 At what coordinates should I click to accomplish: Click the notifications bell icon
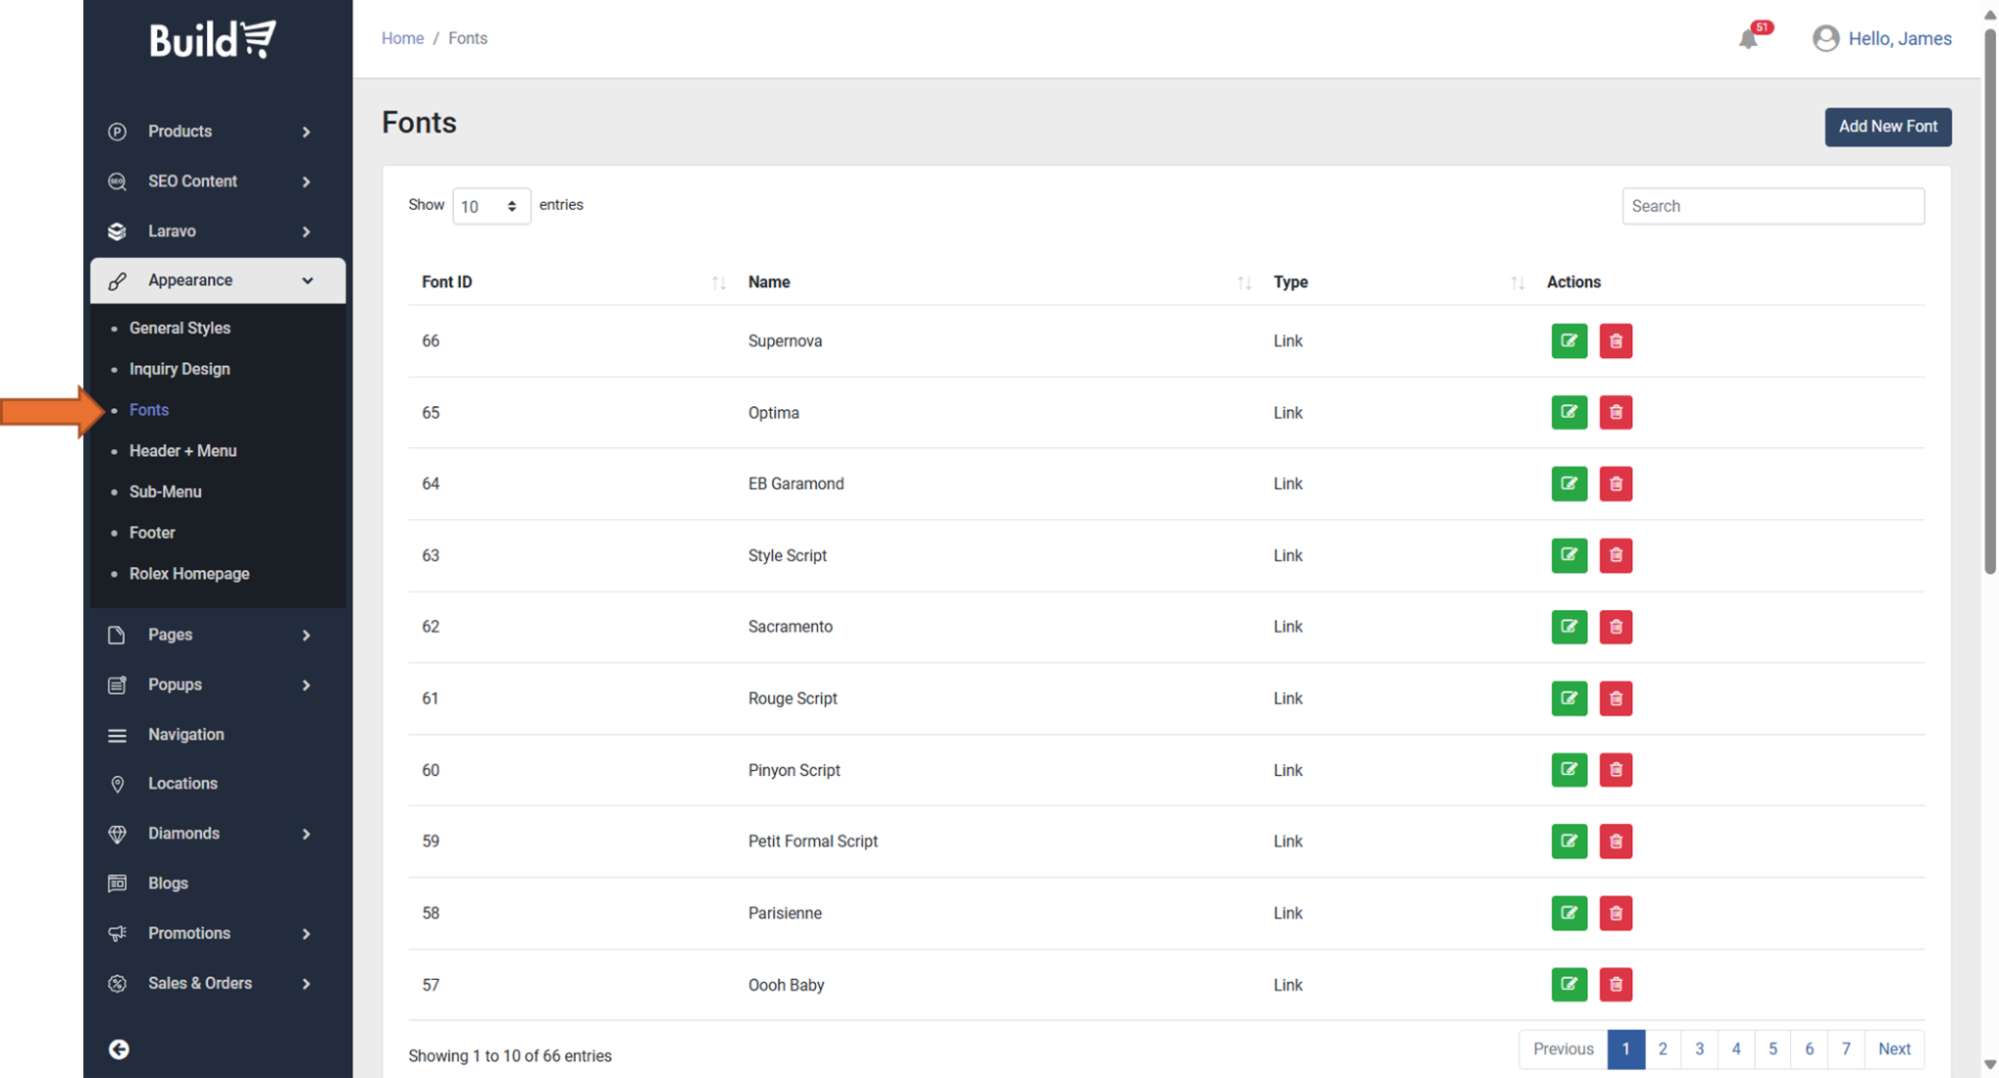click(x=1748, y=39)
